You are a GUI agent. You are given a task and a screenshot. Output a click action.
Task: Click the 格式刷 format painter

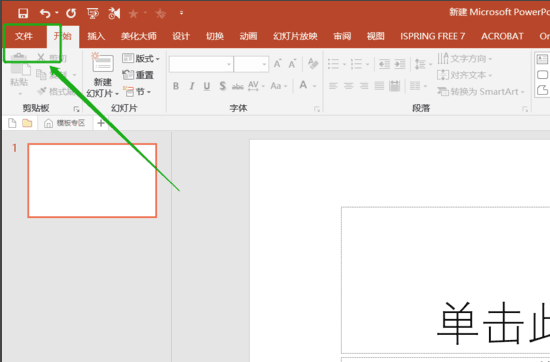[x=56, y=92]
